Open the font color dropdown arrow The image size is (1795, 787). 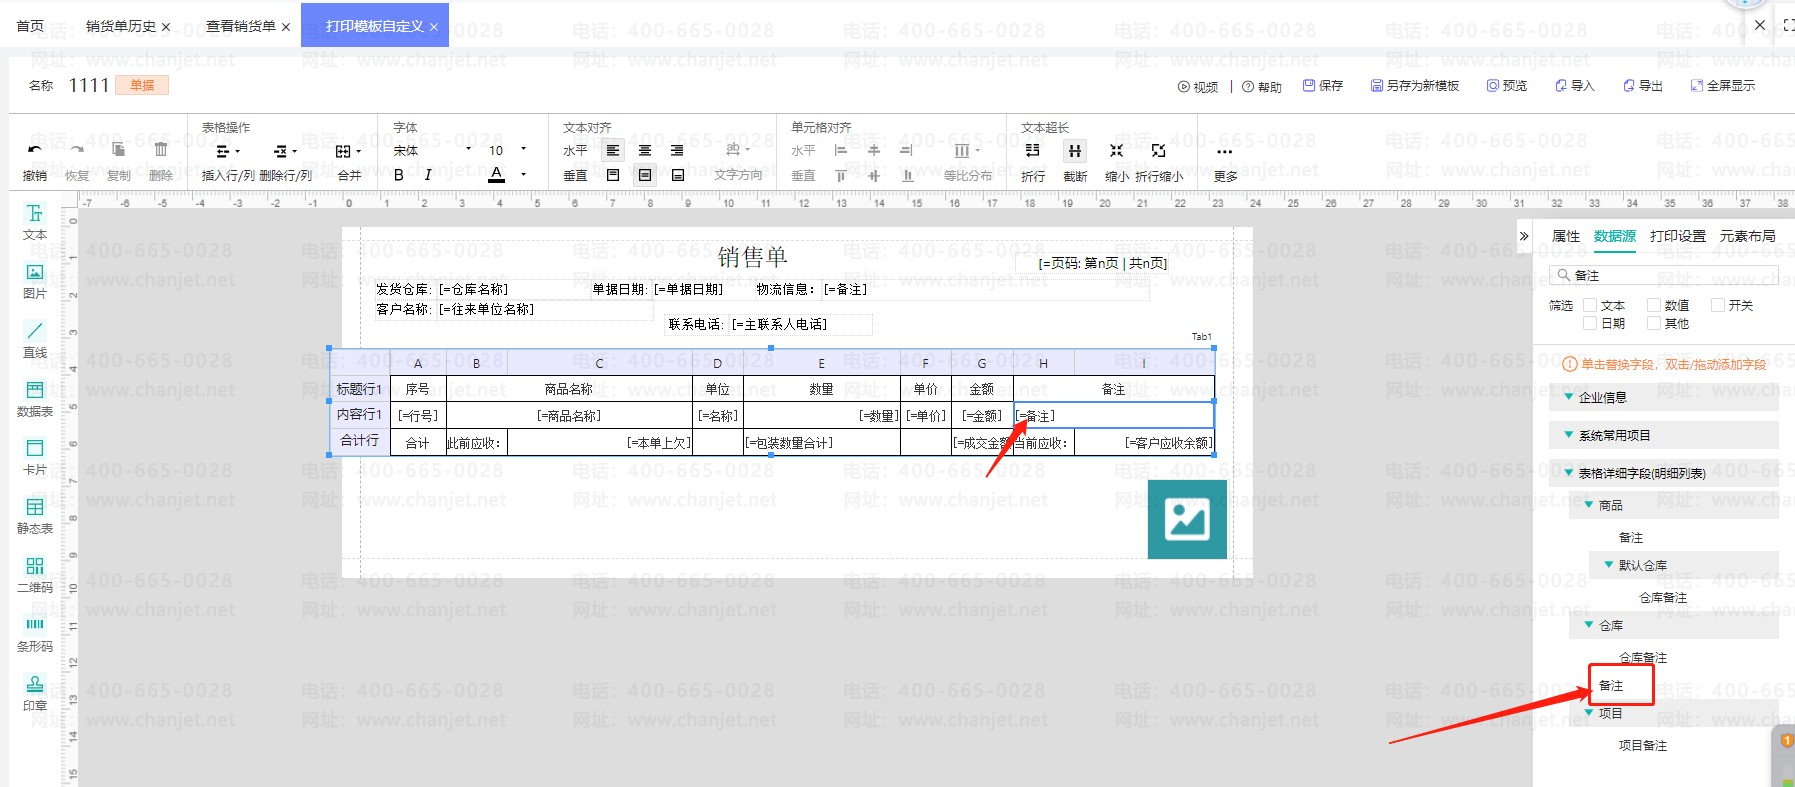click(x=523, y=175)
